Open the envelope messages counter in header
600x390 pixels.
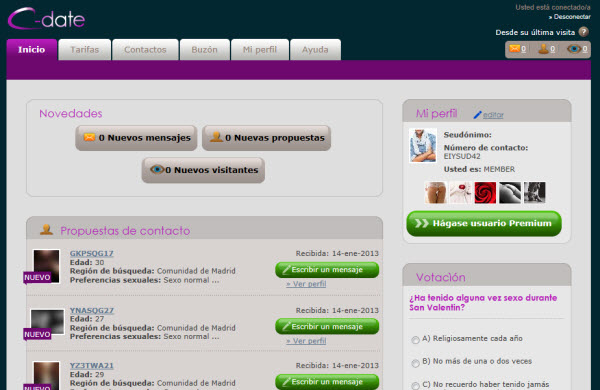(x=518, y=49)
